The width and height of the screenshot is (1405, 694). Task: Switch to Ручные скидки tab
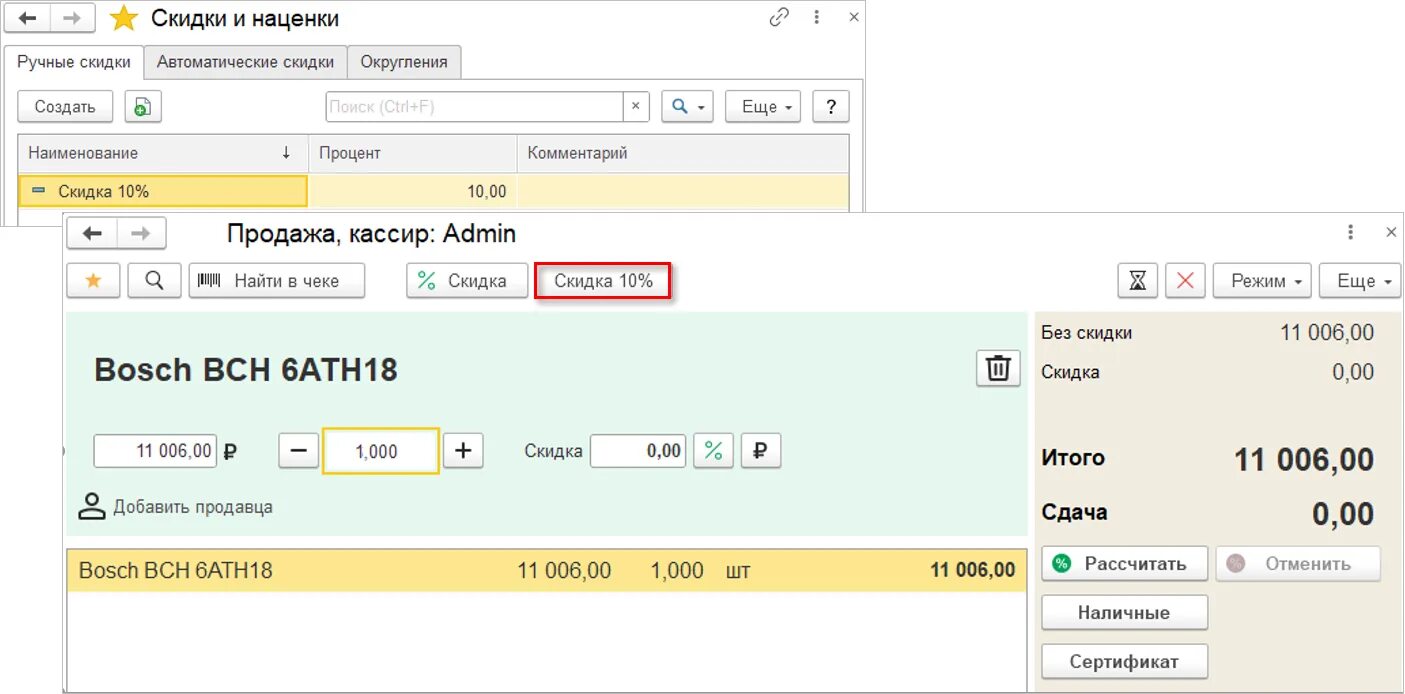tap(74, 62)
